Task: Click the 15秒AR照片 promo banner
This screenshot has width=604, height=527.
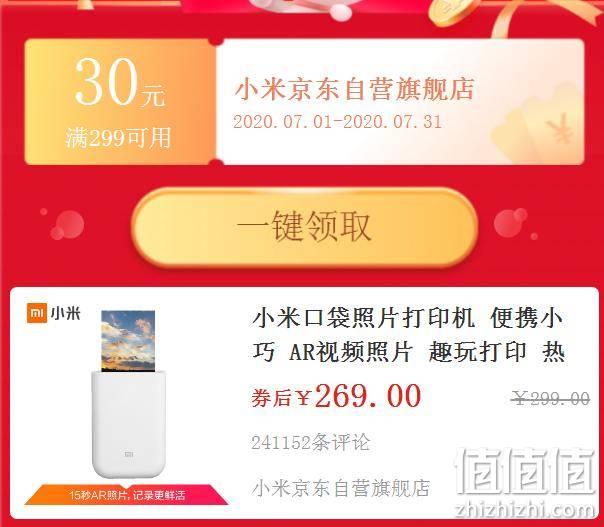Action: click(x=127, y=495)
